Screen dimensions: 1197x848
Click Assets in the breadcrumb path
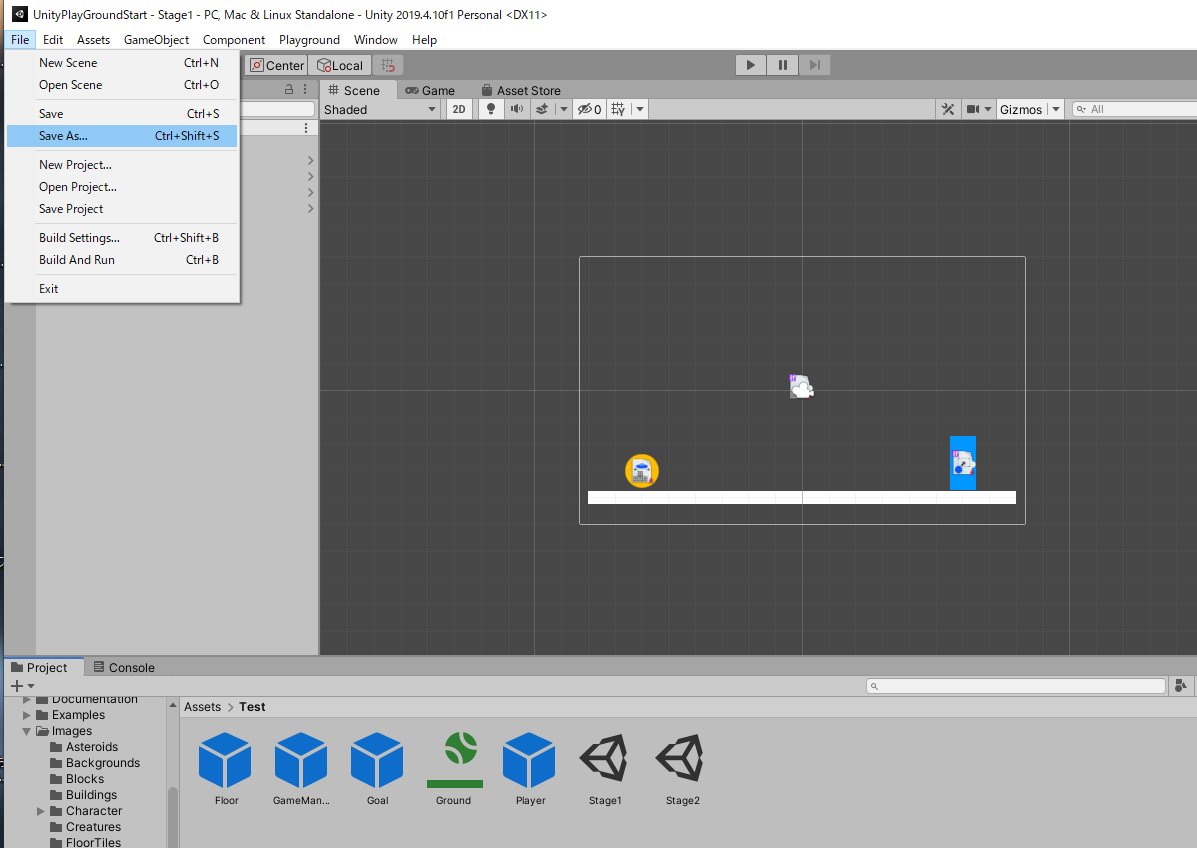[202, 707]
